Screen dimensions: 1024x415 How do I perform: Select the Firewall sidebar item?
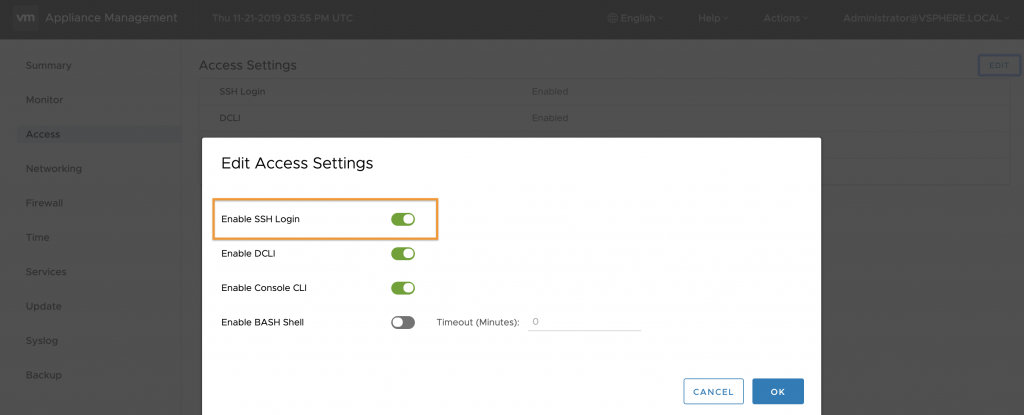click(44, 203)
